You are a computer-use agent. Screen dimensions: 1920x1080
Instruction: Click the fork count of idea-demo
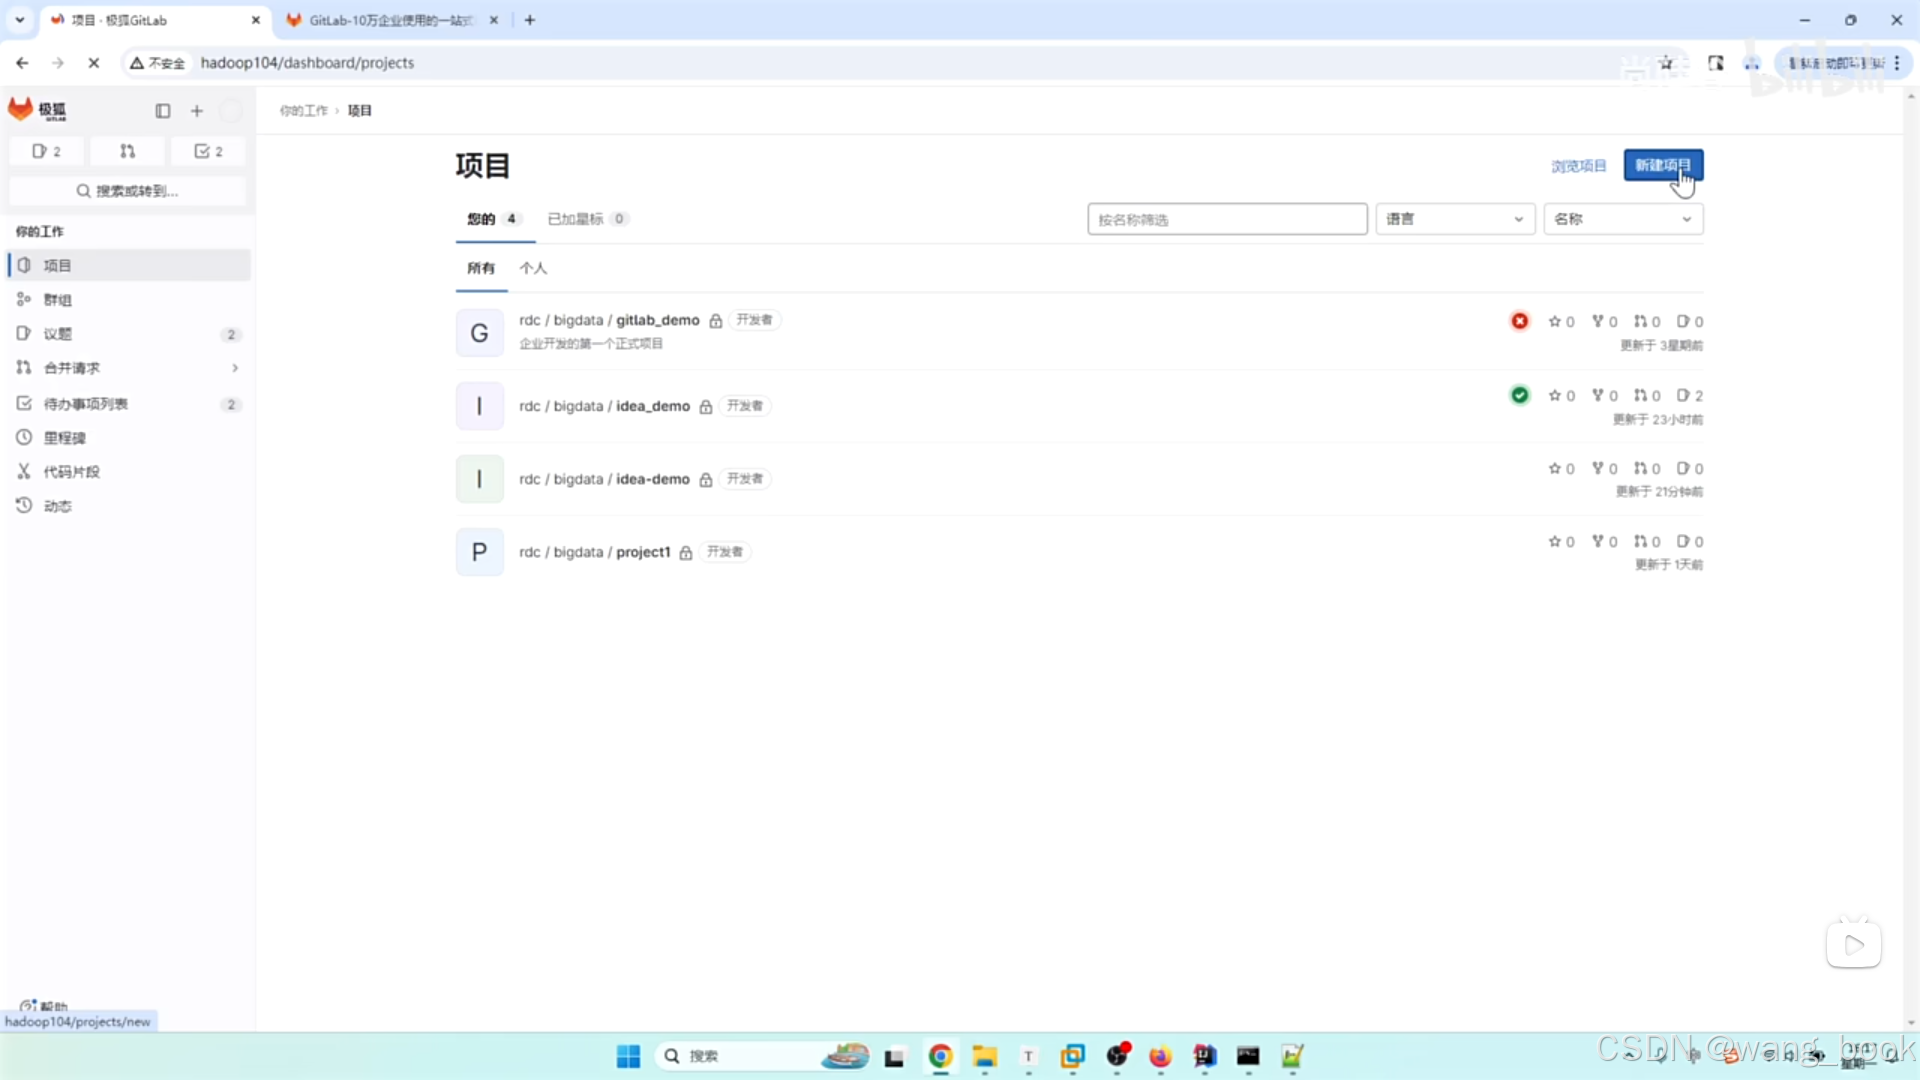coord(1604,468)
